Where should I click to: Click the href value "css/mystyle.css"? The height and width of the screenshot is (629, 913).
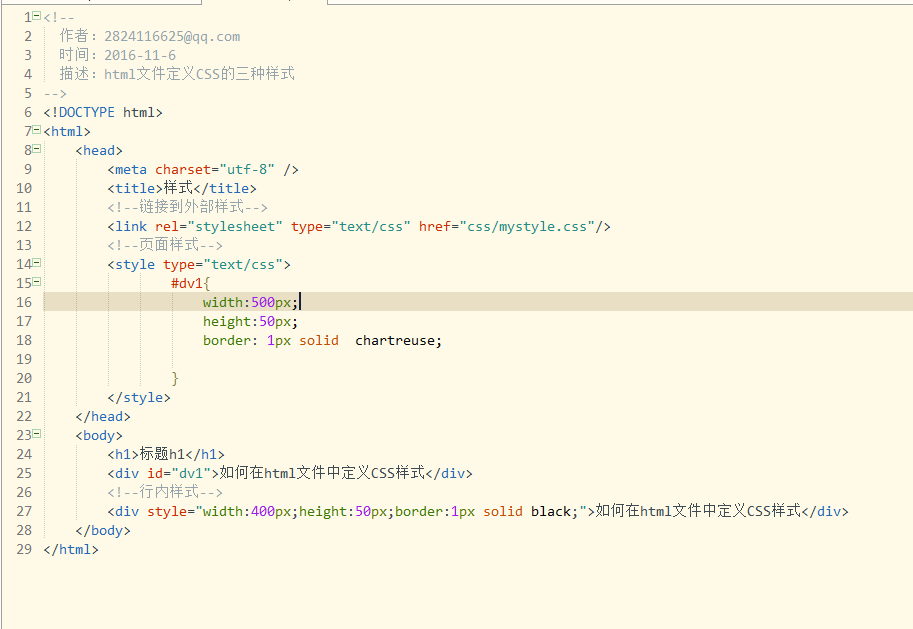tap(527, 226)
